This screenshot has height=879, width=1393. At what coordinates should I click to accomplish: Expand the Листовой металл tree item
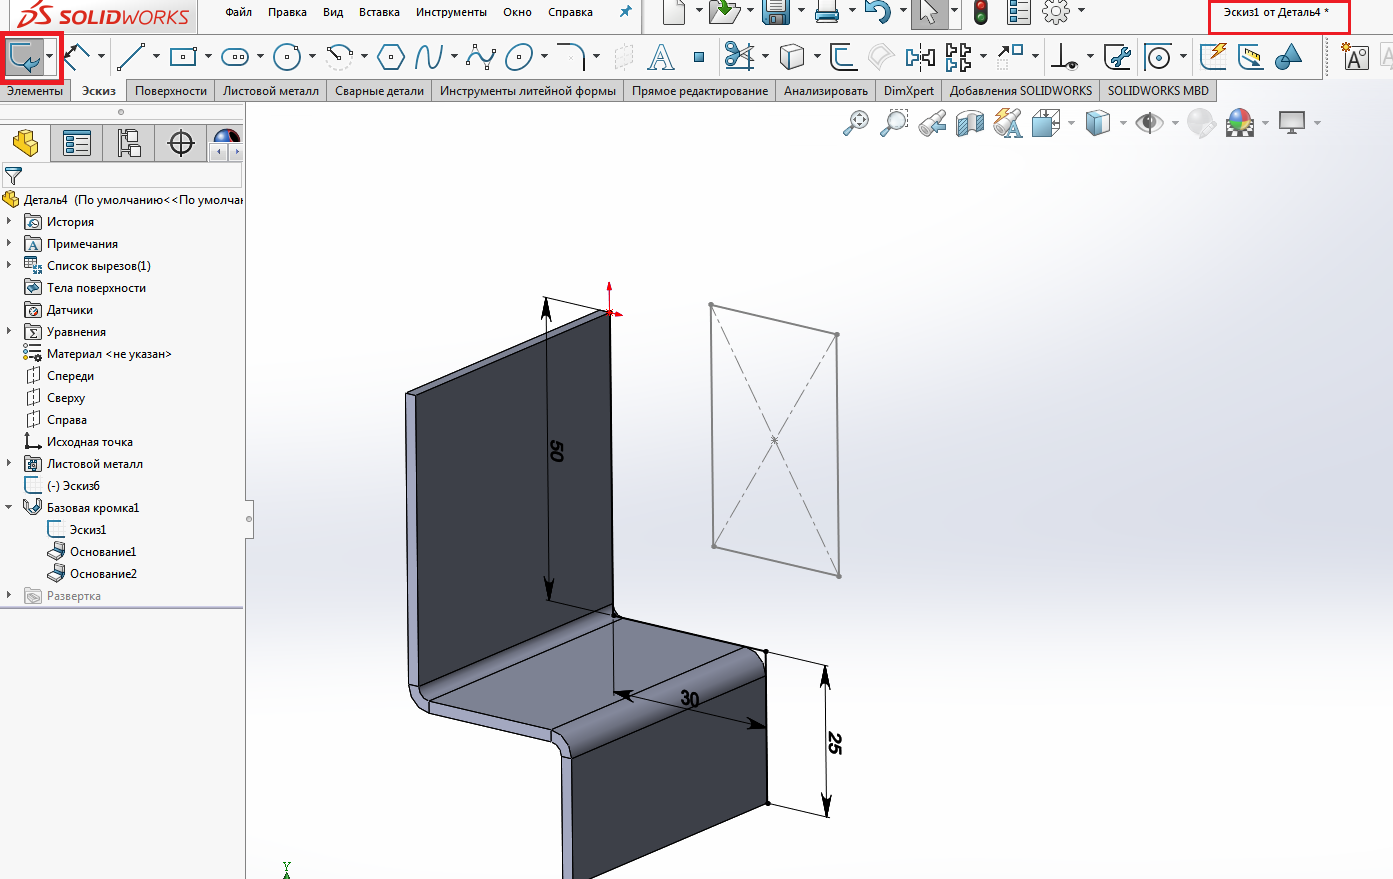9,463
